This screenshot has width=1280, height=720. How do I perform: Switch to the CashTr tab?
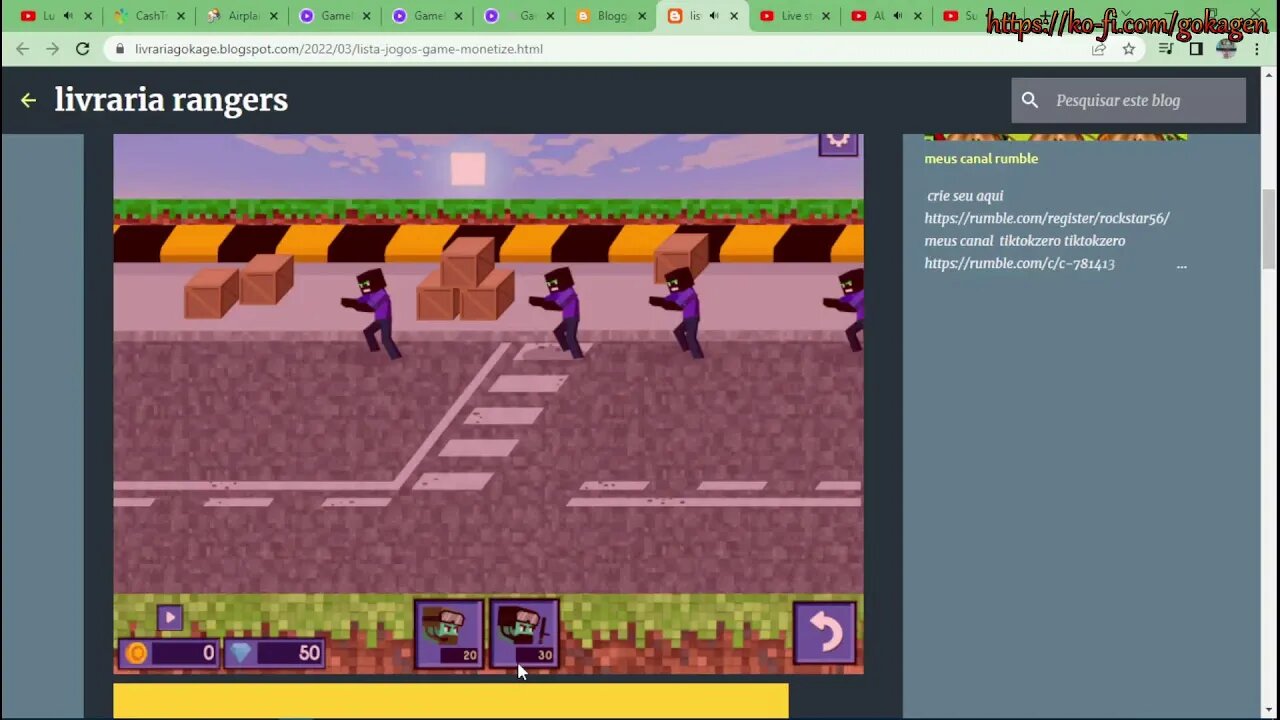[150, 16]
